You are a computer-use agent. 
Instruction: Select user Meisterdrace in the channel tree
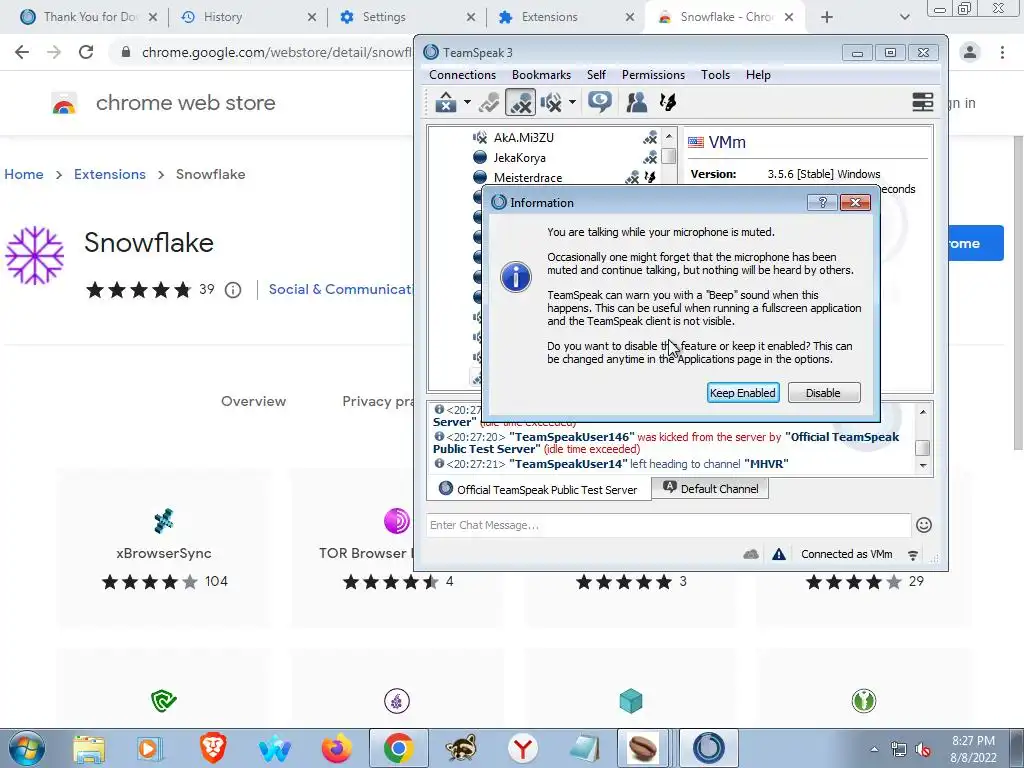pos(528,178)
